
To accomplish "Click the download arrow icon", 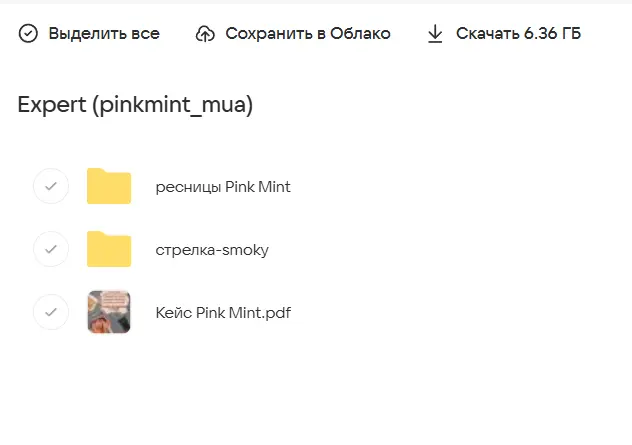I will point(435,34).
